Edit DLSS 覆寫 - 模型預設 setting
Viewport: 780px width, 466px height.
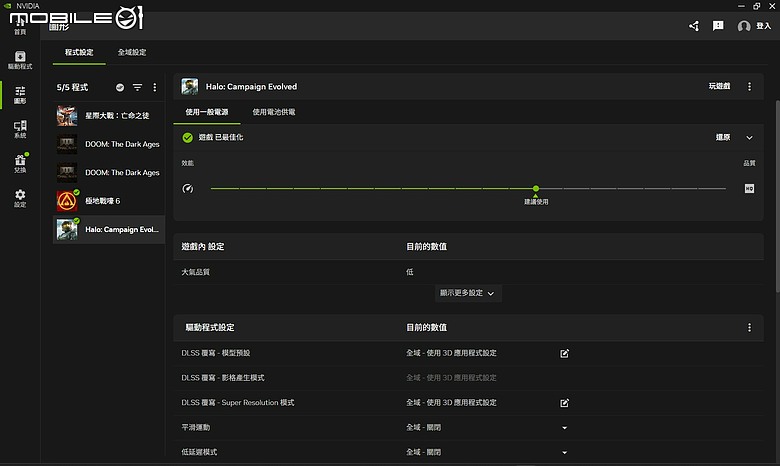click(x=564, y=354)
